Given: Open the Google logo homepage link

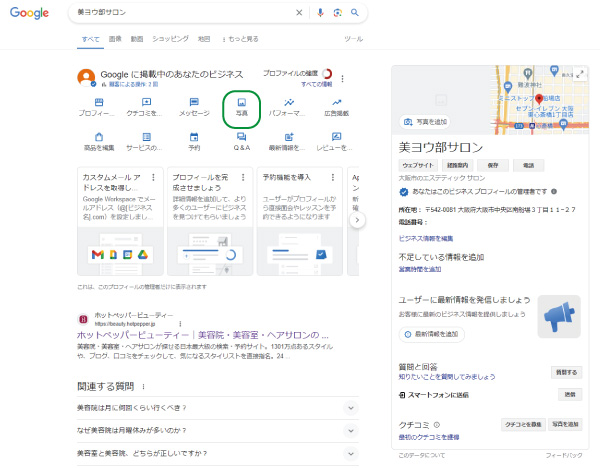Looking at the screenshot, I should (x=29, y=13).
